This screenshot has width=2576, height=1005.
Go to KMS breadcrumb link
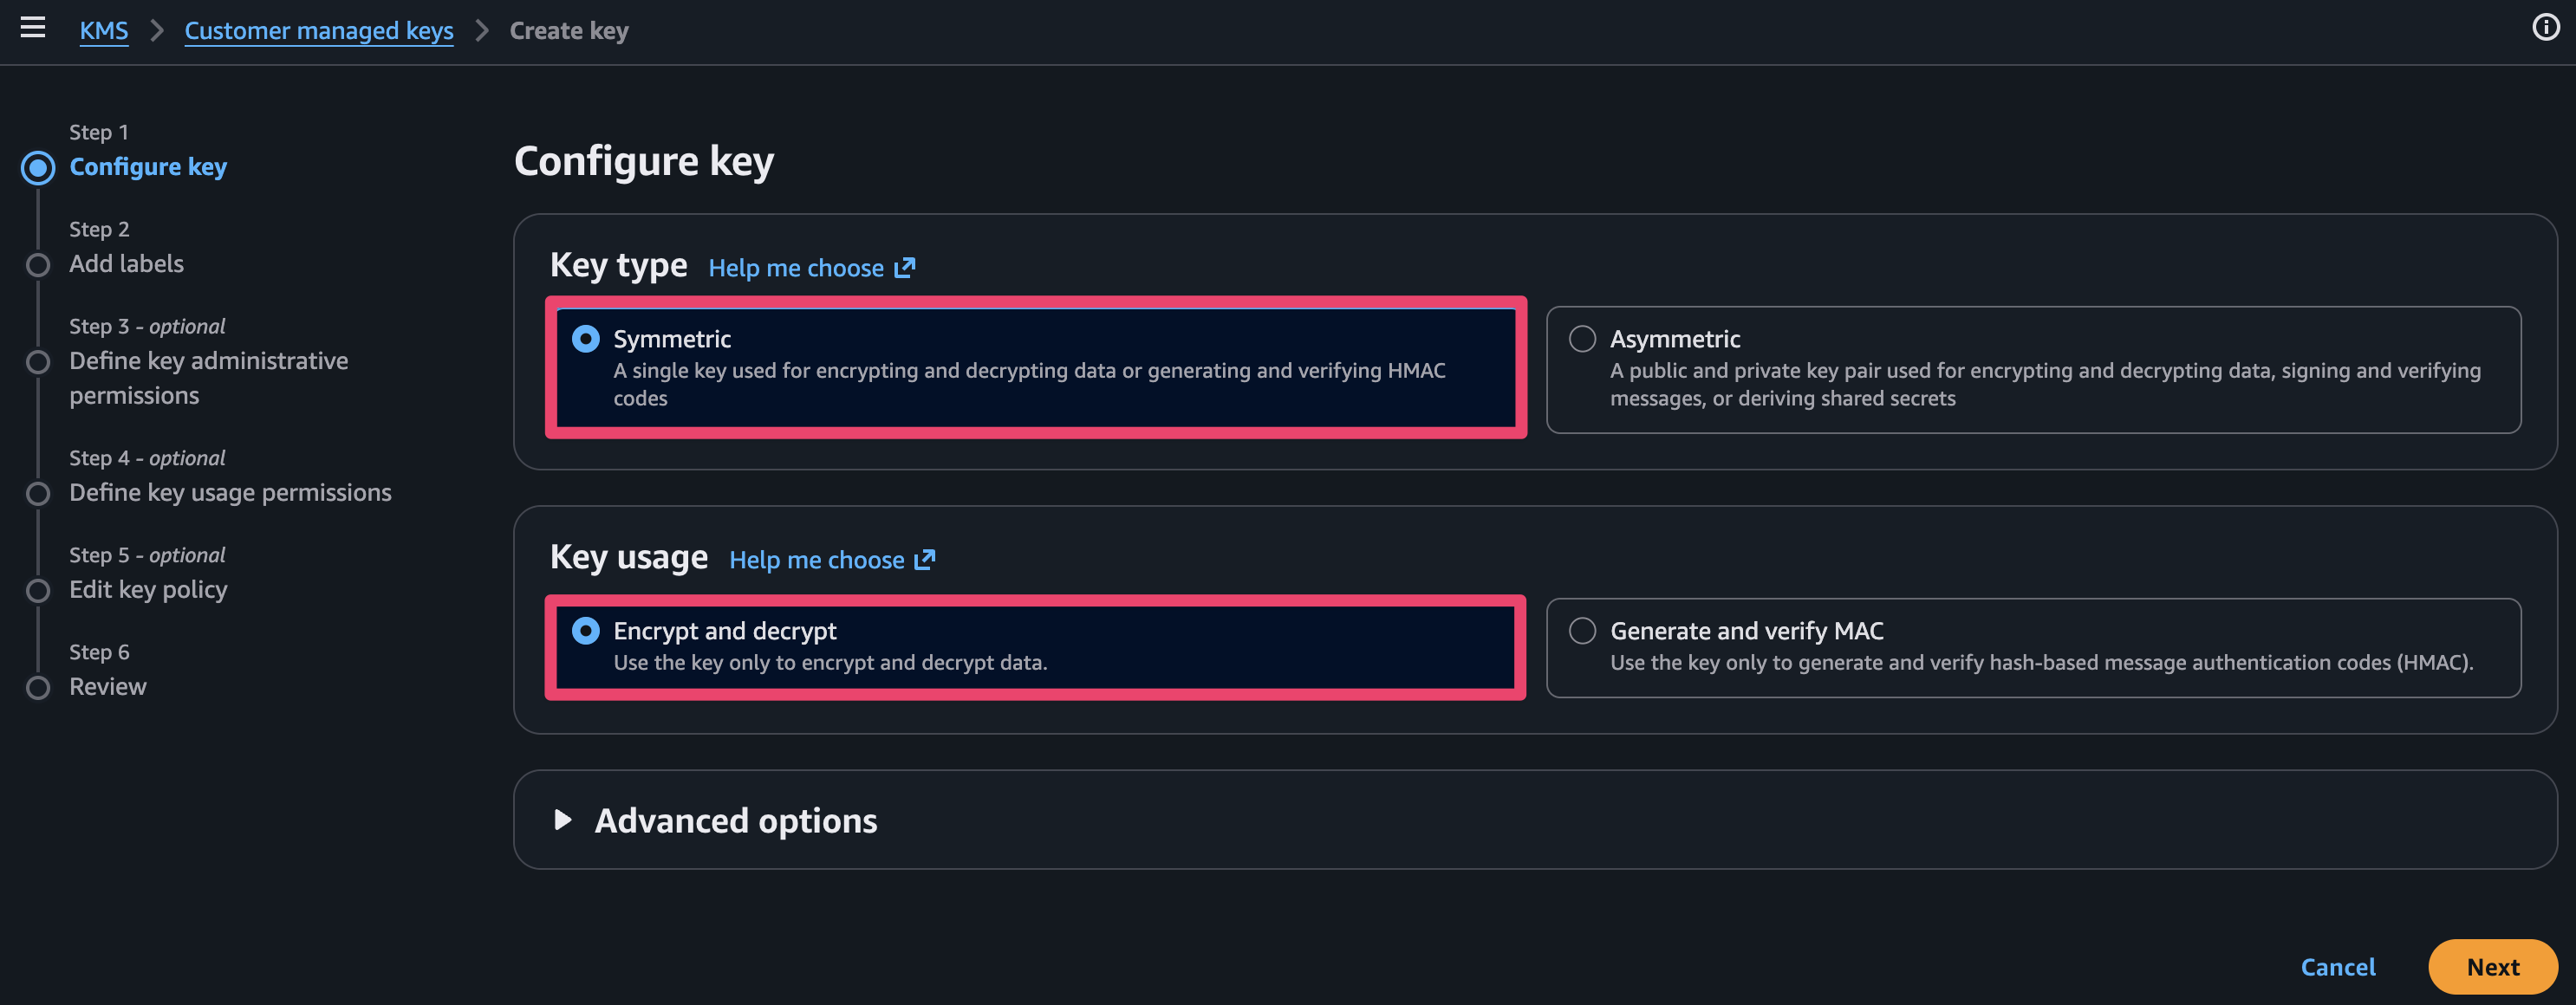[x=104, y=31]
